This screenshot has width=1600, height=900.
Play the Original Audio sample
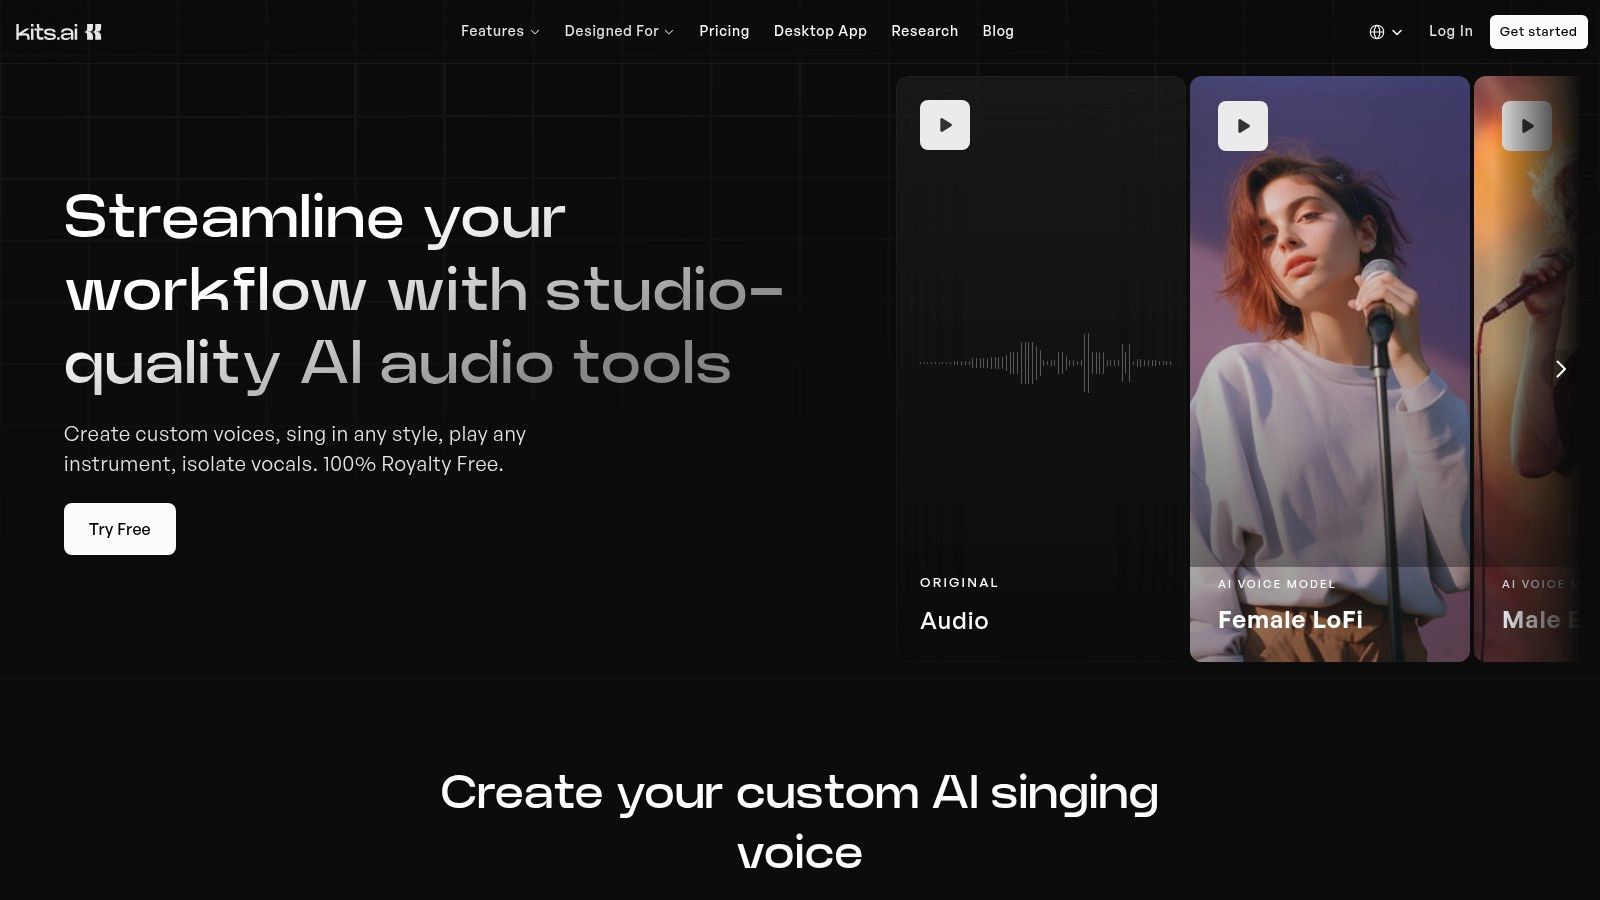(944, 125)
